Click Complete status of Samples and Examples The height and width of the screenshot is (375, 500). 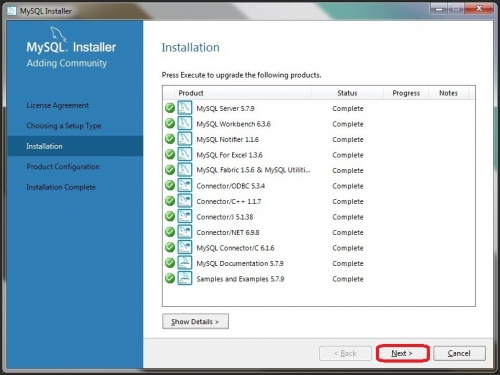[348, 279]
